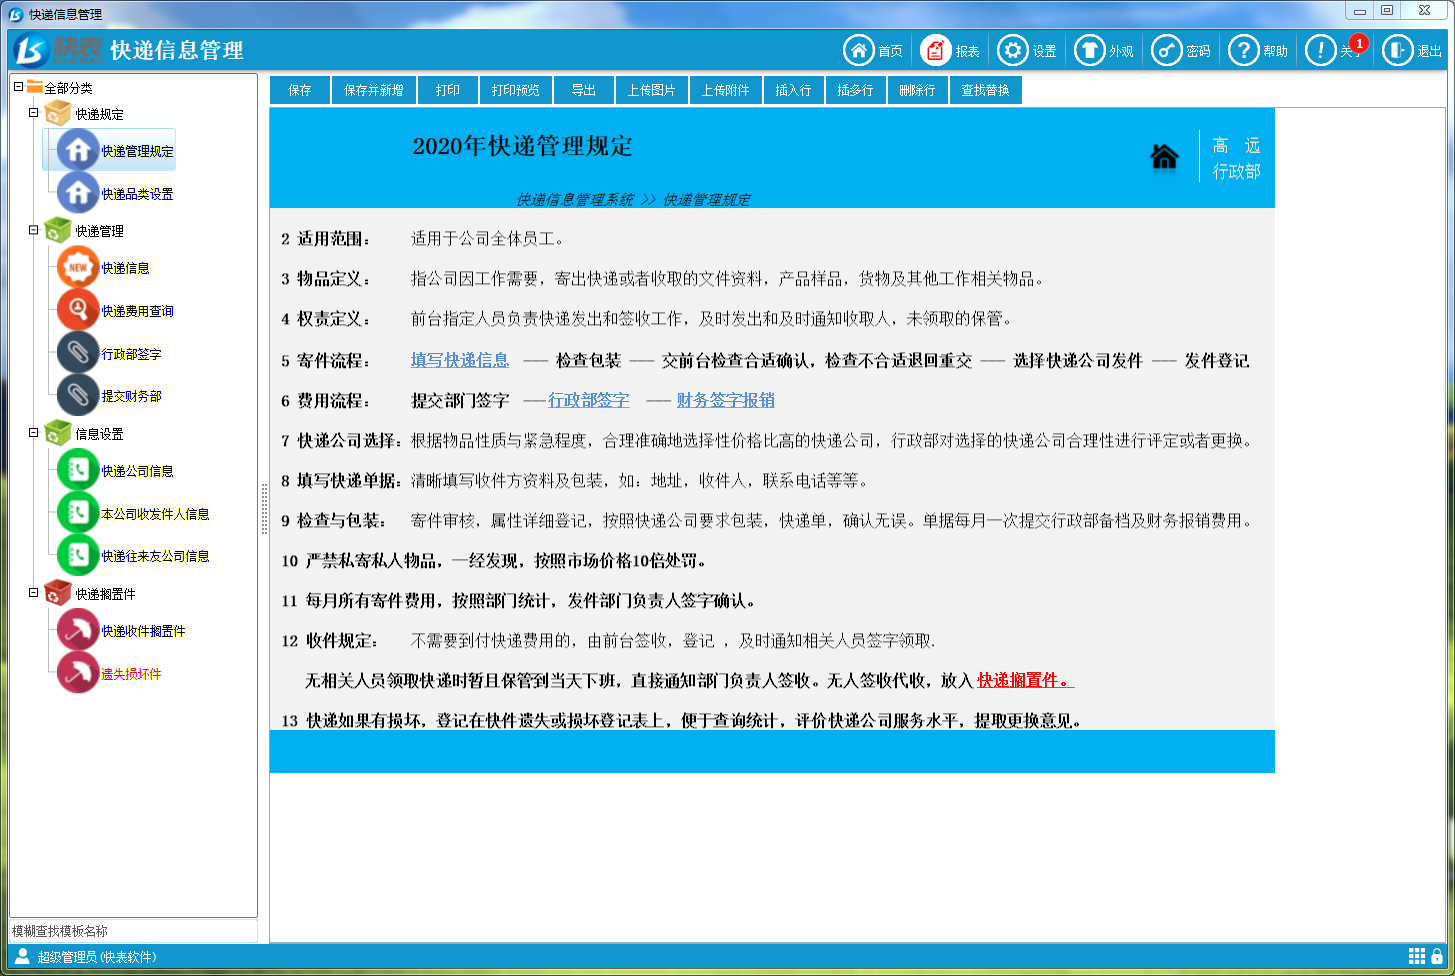Click the grid icon in status bar
Screen dimensions: 1455x976
(1417, 956)
